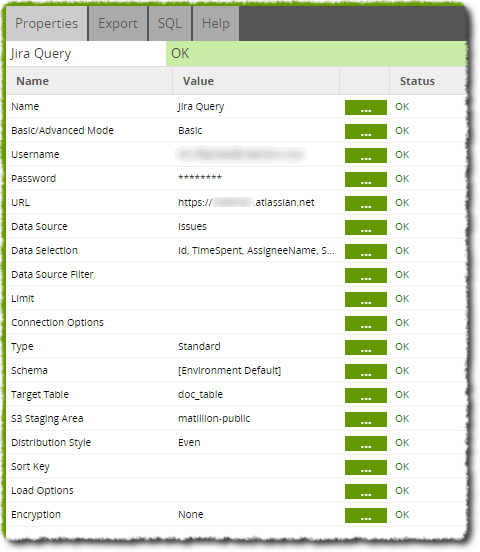The height and width of the screenshot is (552, 480).
Task: Open Data Selection column chooser
Action: coord(366,251)
